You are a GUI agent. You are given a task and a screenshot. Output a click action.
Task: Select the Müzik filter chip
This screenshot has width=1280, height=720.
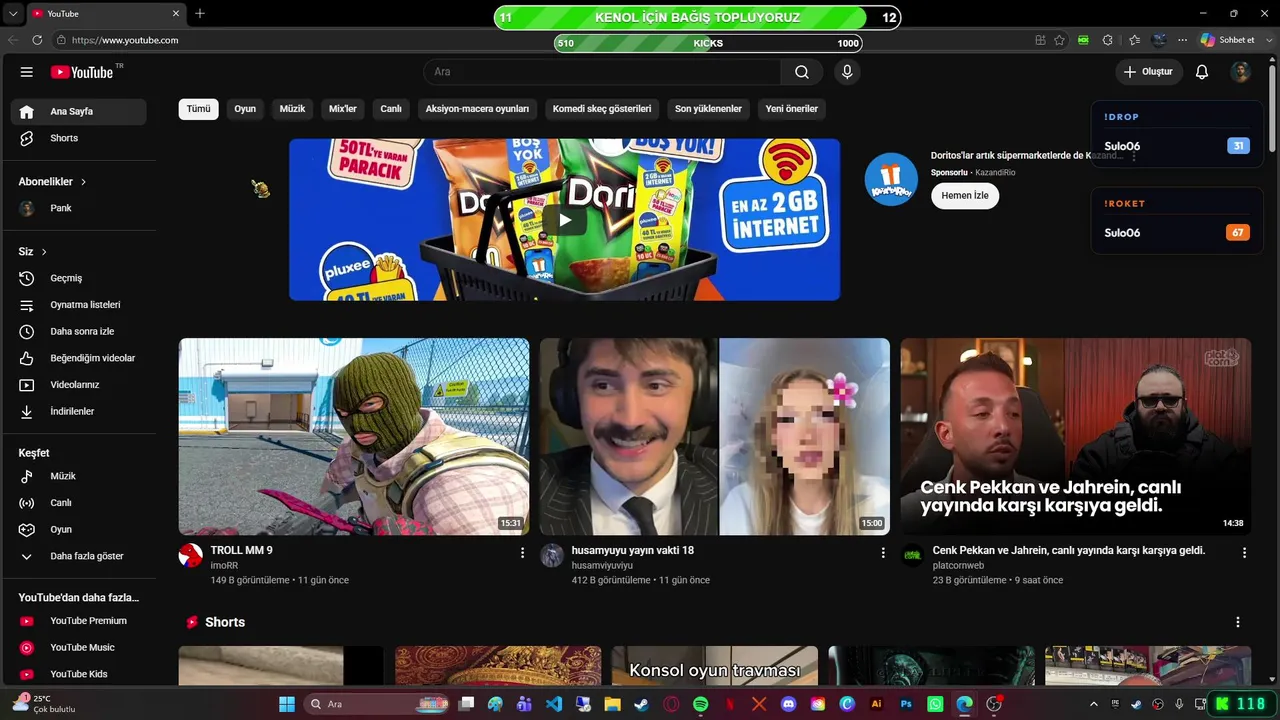click(x=292, y=109)
